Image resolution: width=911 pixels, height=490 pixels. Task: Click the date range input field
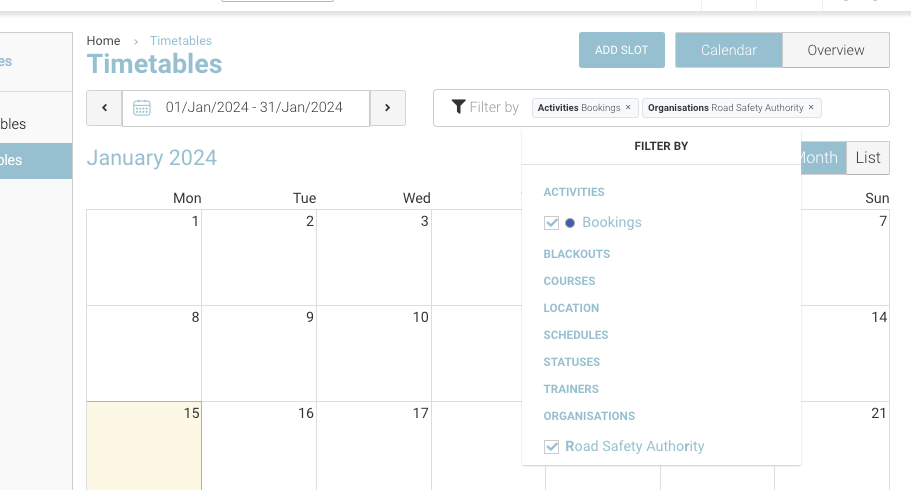click(254, 108)
